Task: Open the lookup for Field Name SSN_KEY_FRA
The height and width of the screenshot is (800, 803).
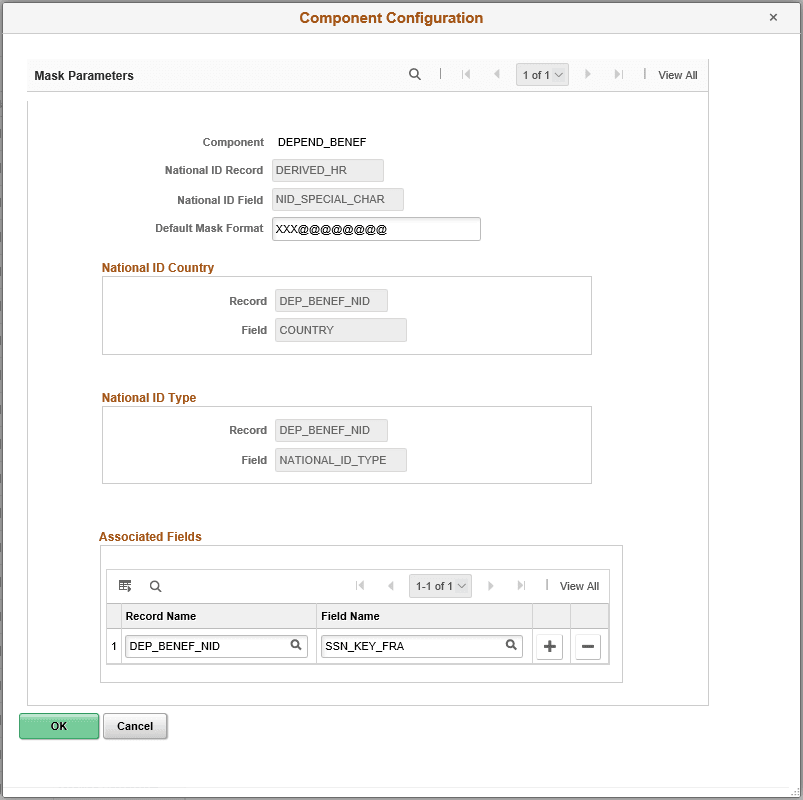Action: (510, 646)
